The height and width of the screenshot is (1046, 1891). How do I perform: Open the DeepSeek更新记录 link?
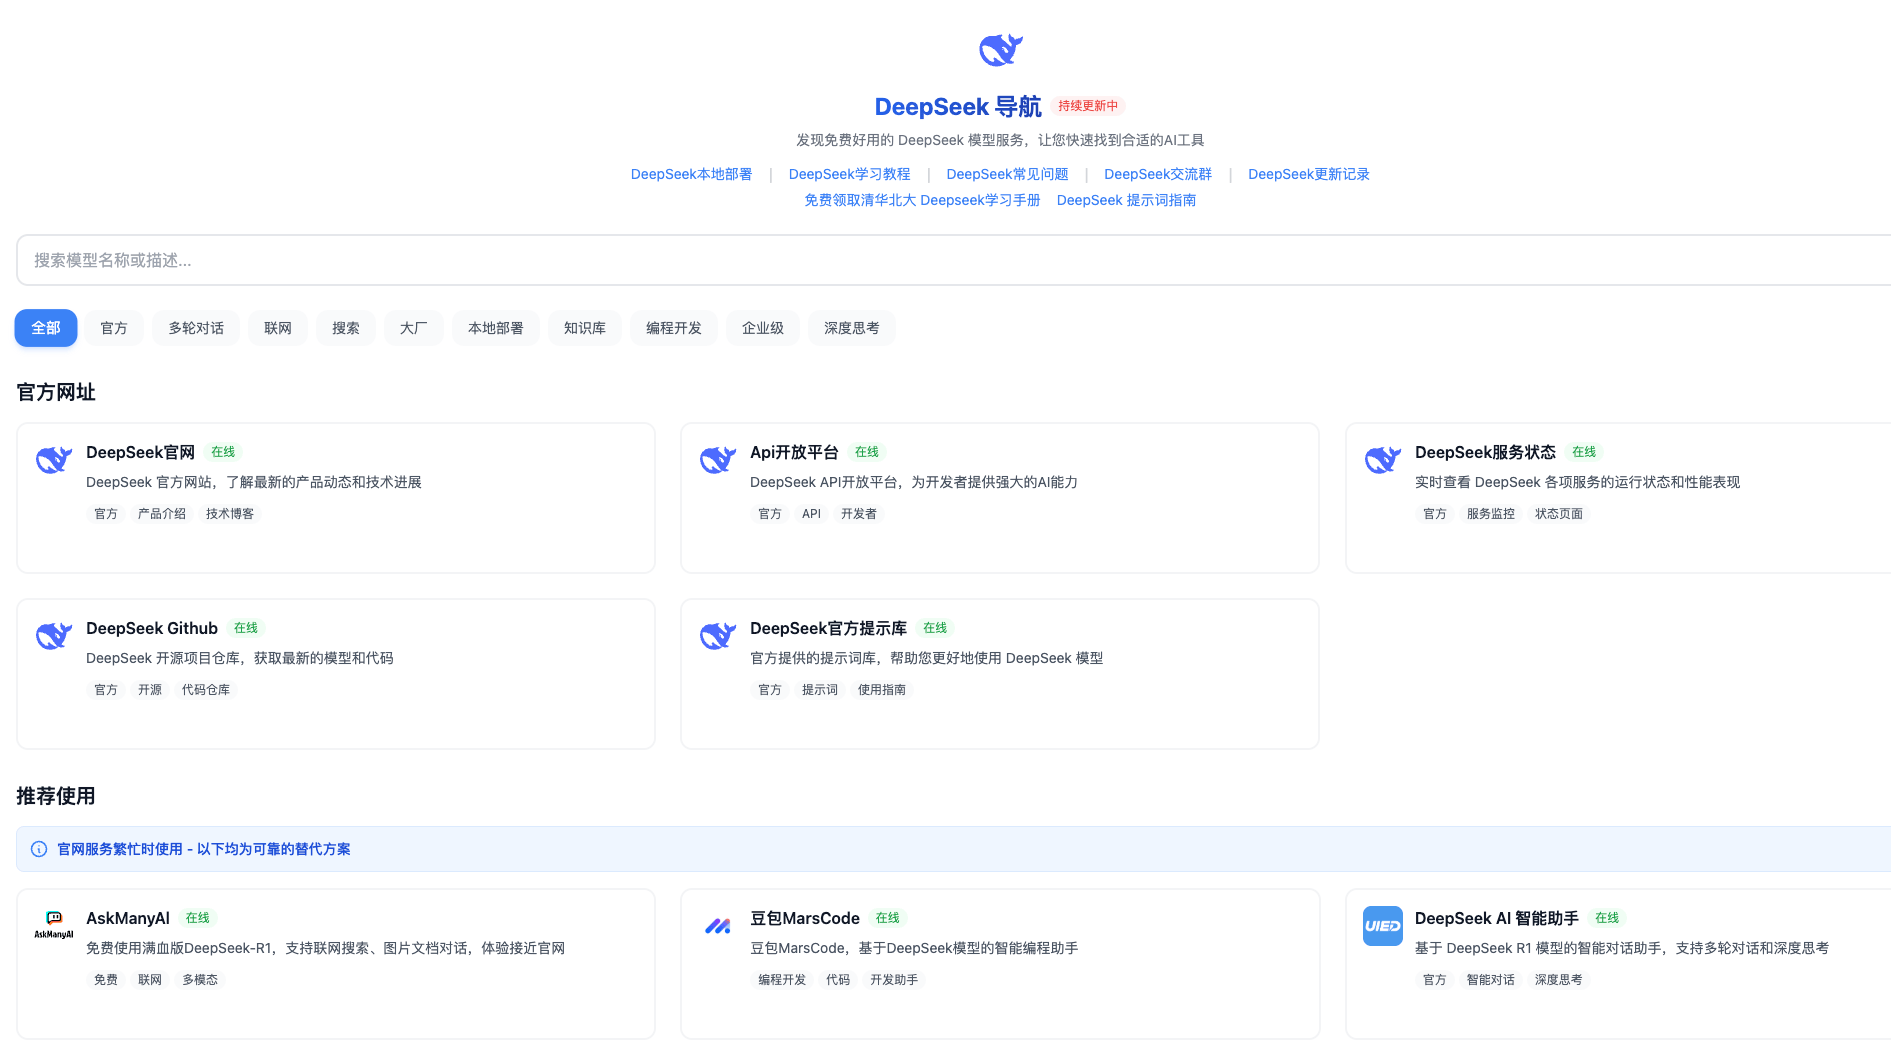pyautogui.click(x=1309, y=174)
